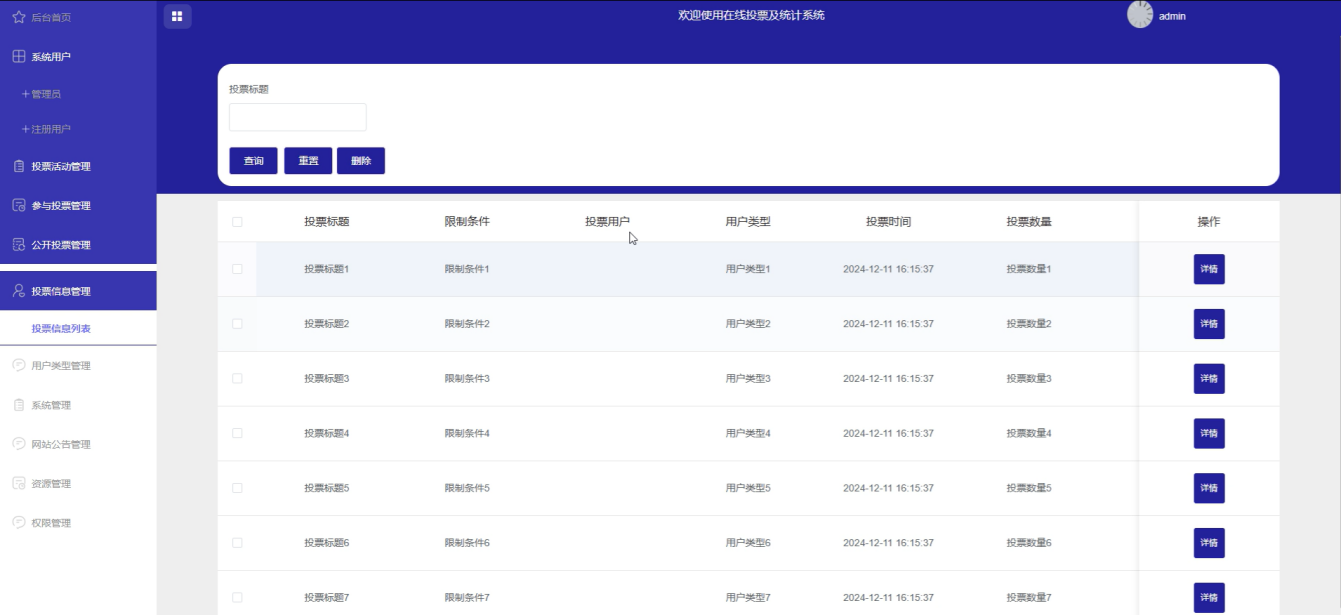This screenshot has width=1341, height=615.
Task: Open the admin user dropdown
Action: click(1172, 16)
